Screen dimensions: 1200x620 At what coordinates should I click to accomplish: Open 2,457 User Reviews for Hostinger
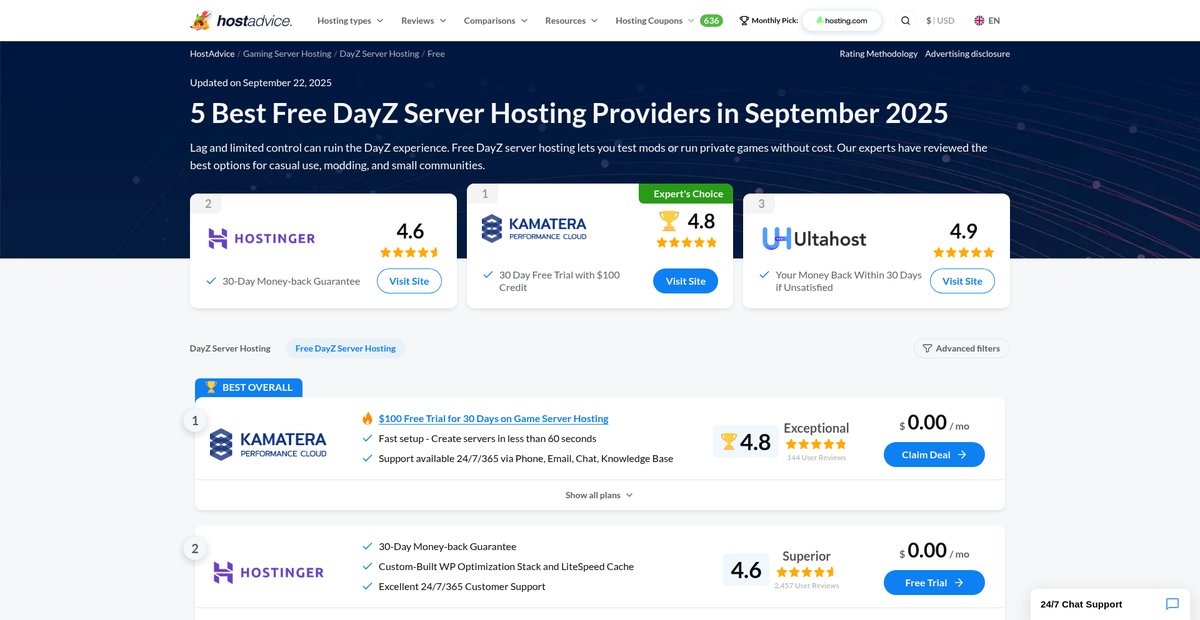pyautogui.click(x=806, y=586)
